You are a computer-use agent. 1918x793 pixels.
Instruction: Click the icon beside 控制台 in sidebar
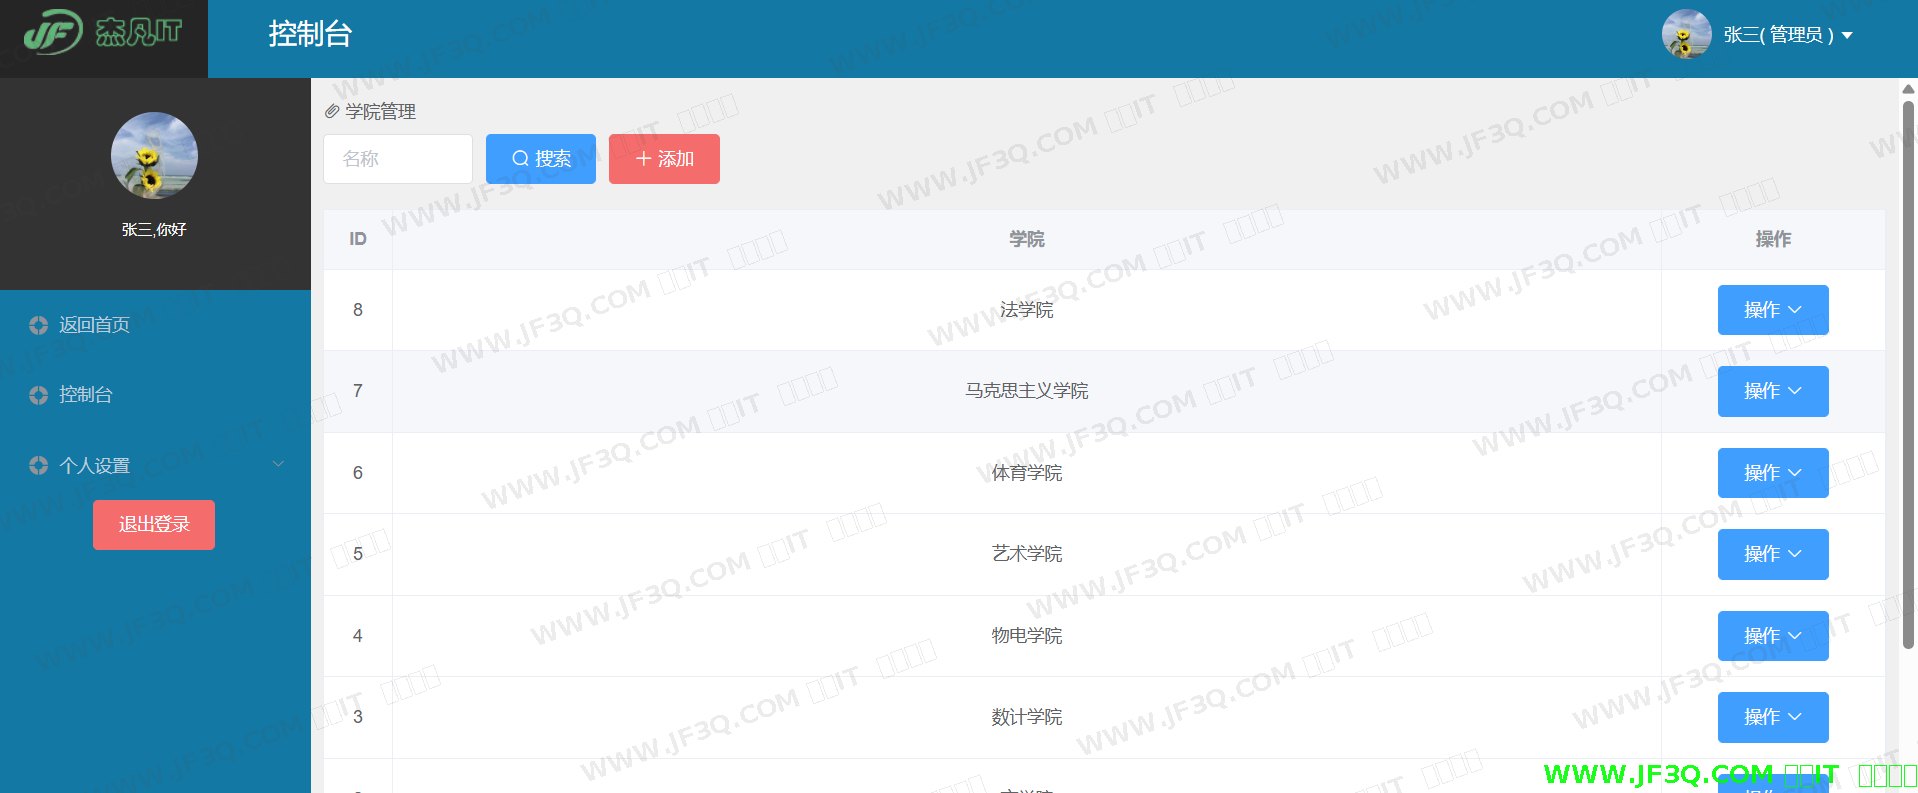coord(39,395)
